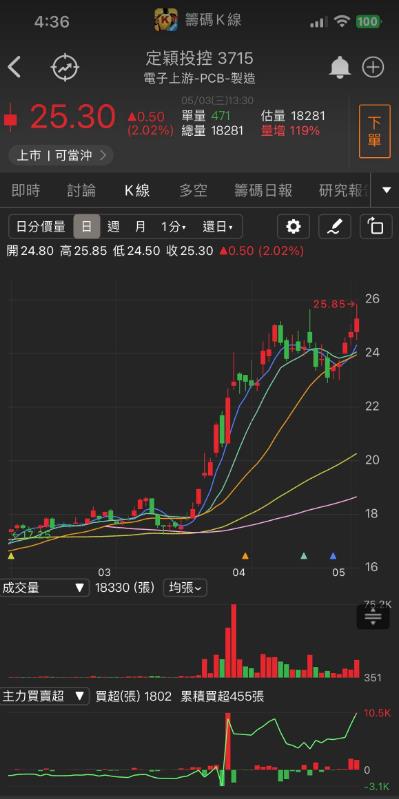Image resolution: width=399 pixels, height=799 pixels.
Task: Tap the 籌碼K線 app logo icon
Action: pos(166,21)
